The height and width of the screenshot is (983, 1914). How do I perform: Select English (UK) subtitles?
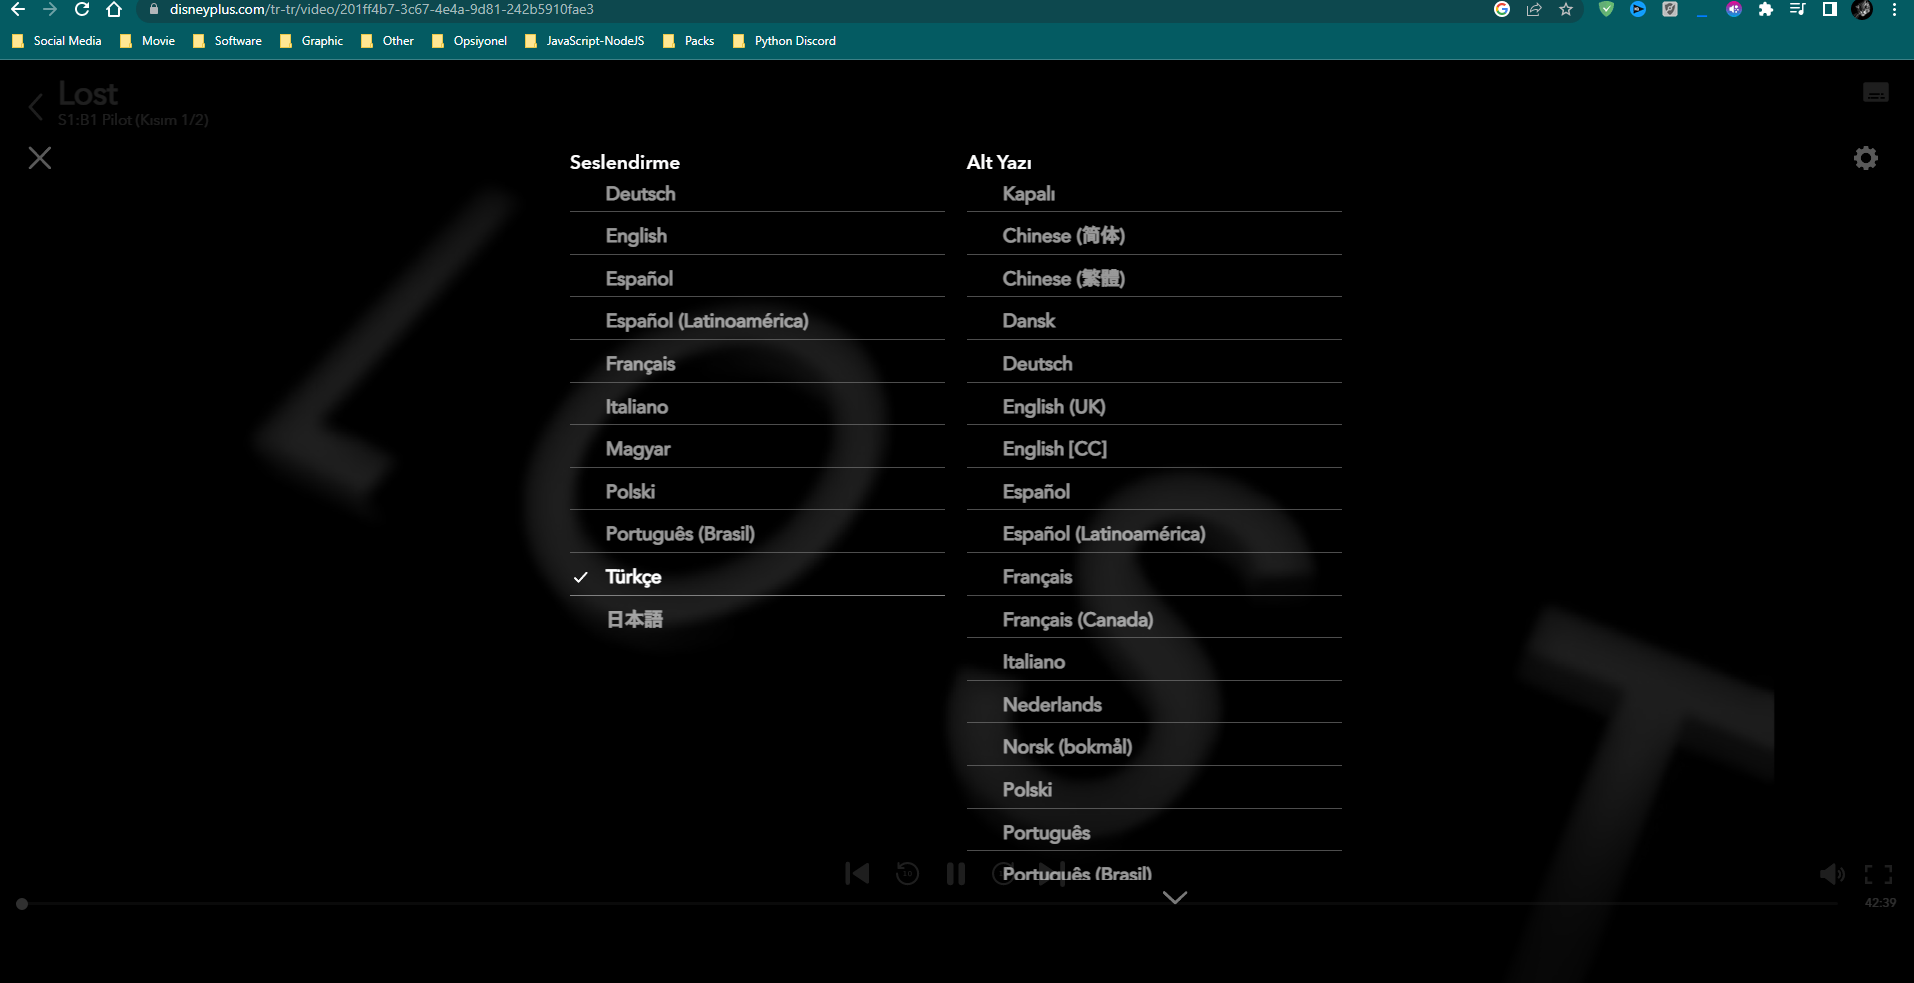pyautogui.click(x=1154, y=407)
